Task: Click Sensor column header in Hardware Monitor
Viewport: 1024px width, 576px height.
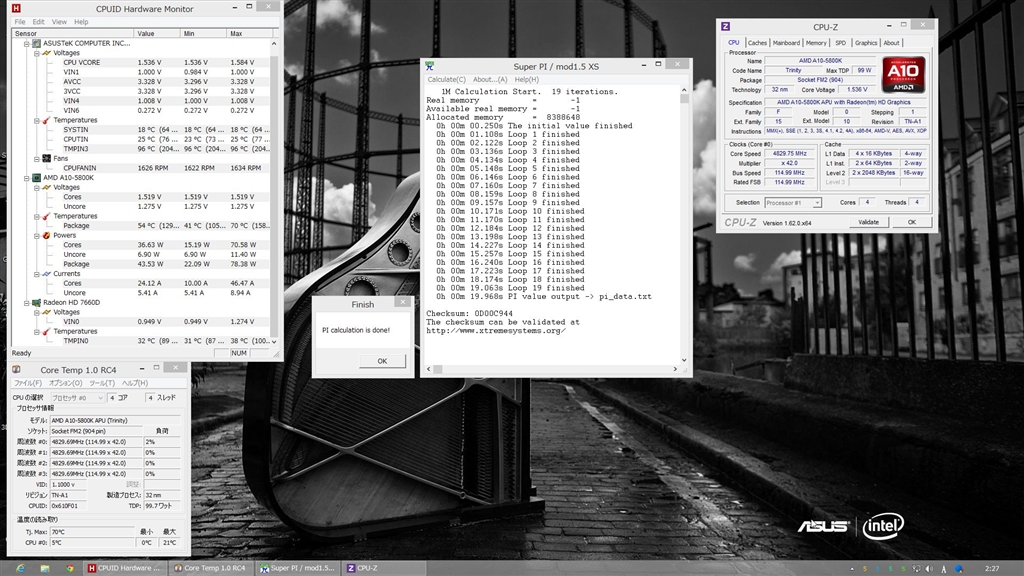Action: (73, 33)
